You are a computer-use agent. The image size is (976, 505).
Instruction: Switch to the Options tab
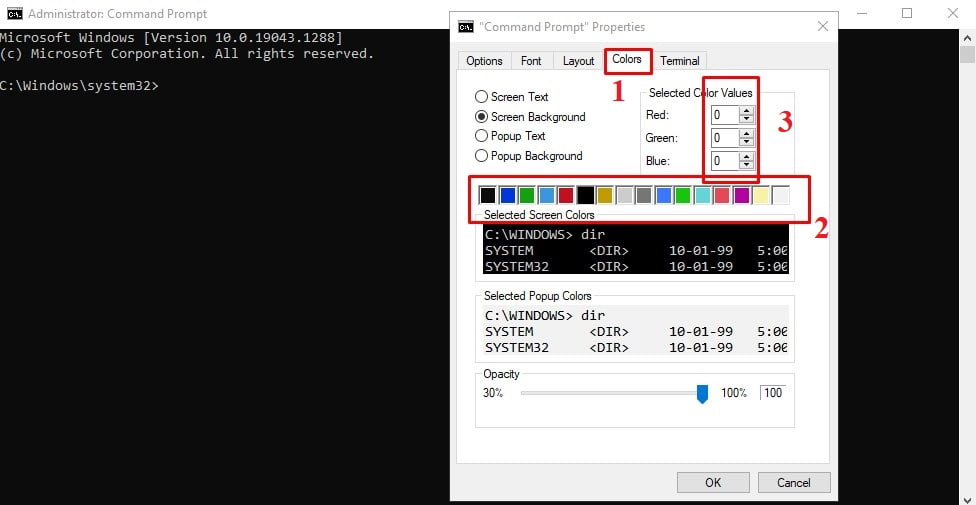(x=484, y=61)
